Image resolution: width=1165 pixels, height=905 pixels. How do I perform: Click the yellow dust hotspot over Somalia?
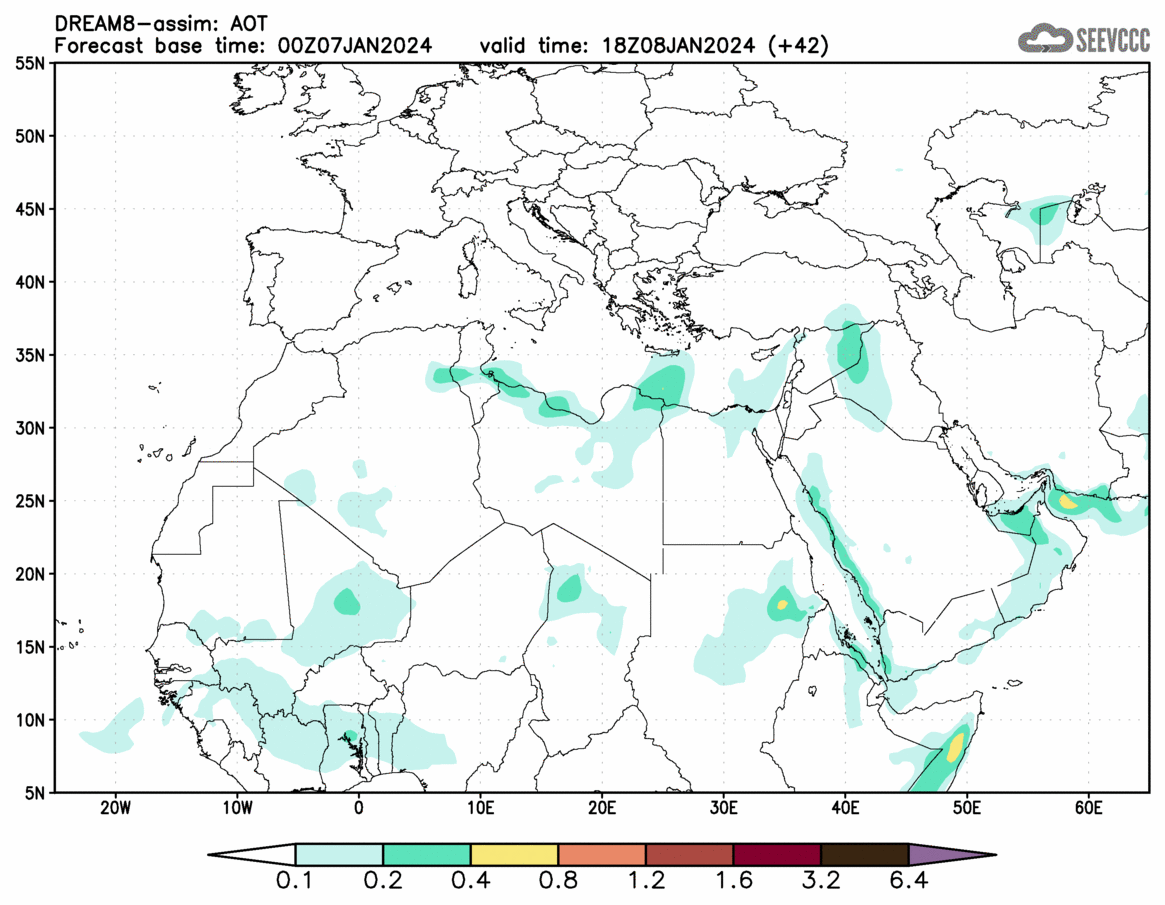click(955, 747)
